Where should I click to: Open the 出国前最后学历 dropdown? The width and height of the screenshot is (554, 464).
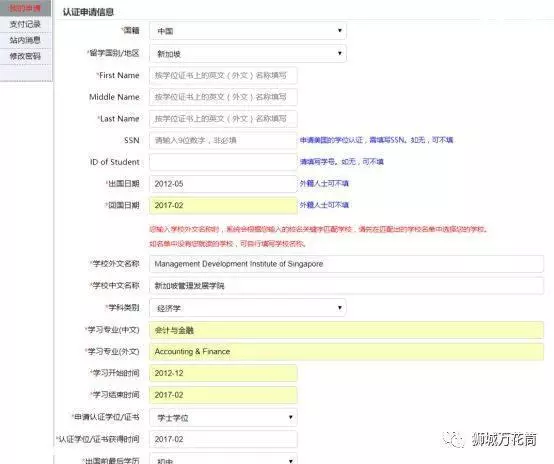click(x=223, y=459)
